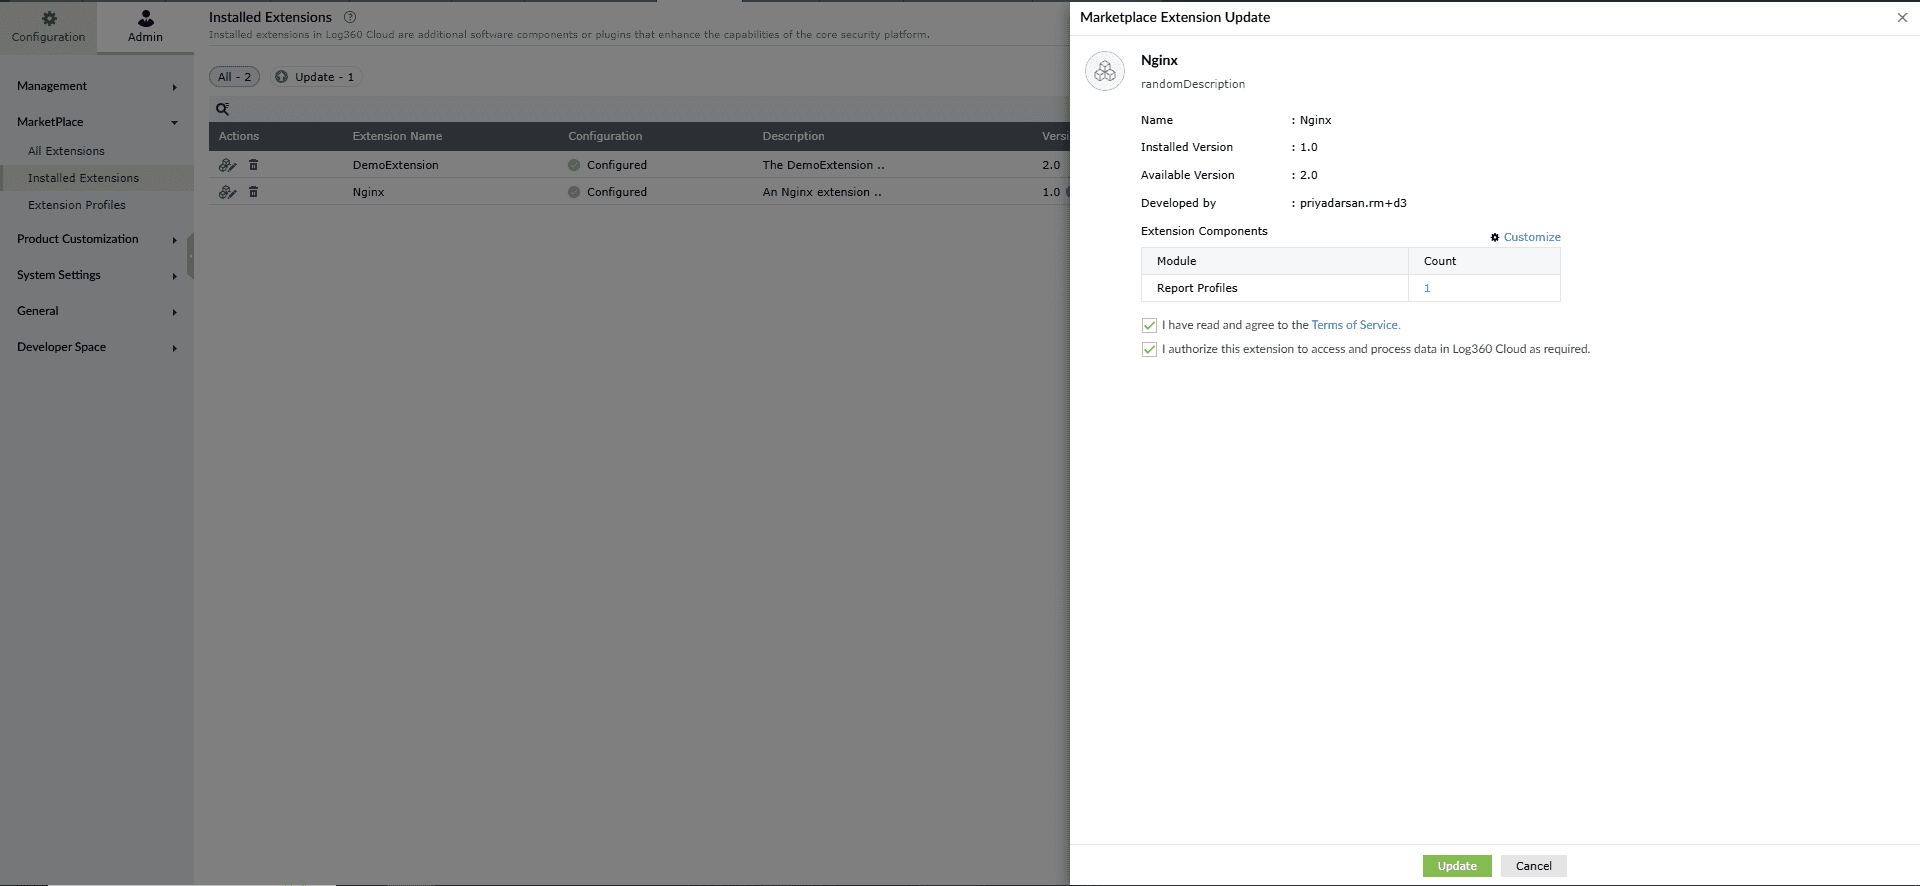Image resolution: width=1920 pixels, height=886 pixels.
Task: Click the Customize gear icon
Action: click(1495, 237)
